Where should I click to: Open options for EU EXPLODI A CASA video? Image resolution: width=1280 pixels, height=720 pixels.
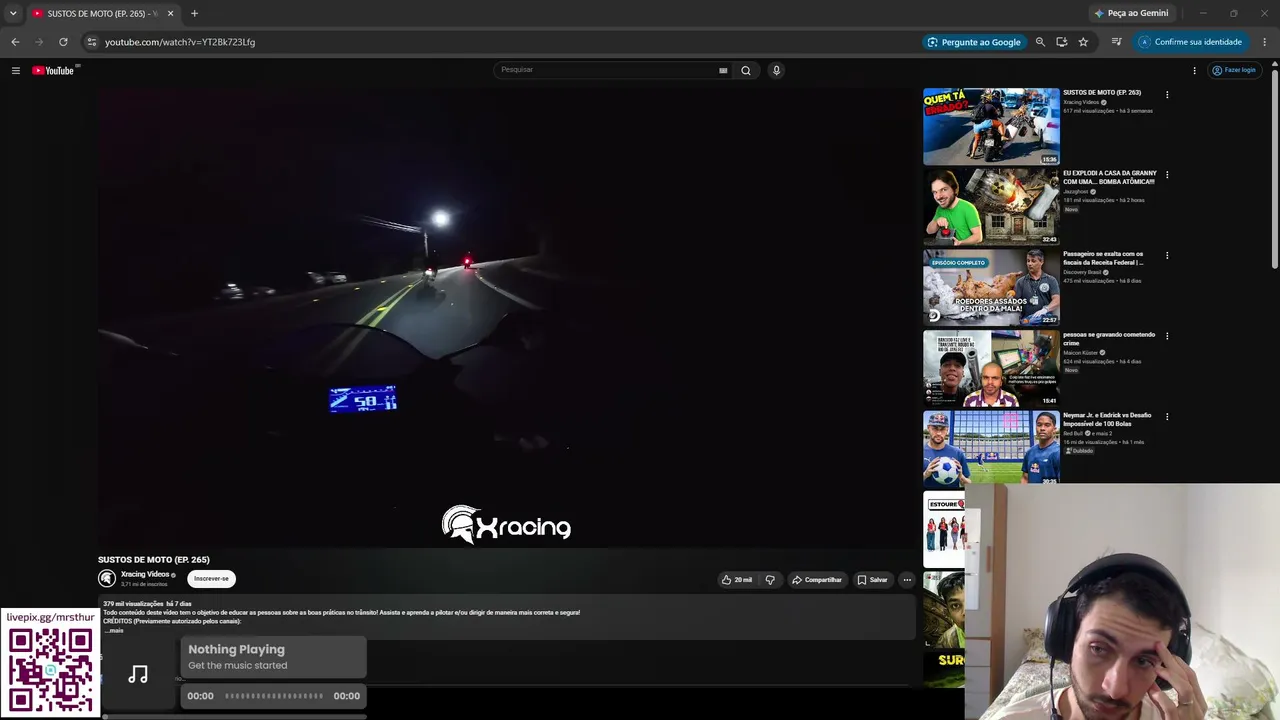(1167, 175)
